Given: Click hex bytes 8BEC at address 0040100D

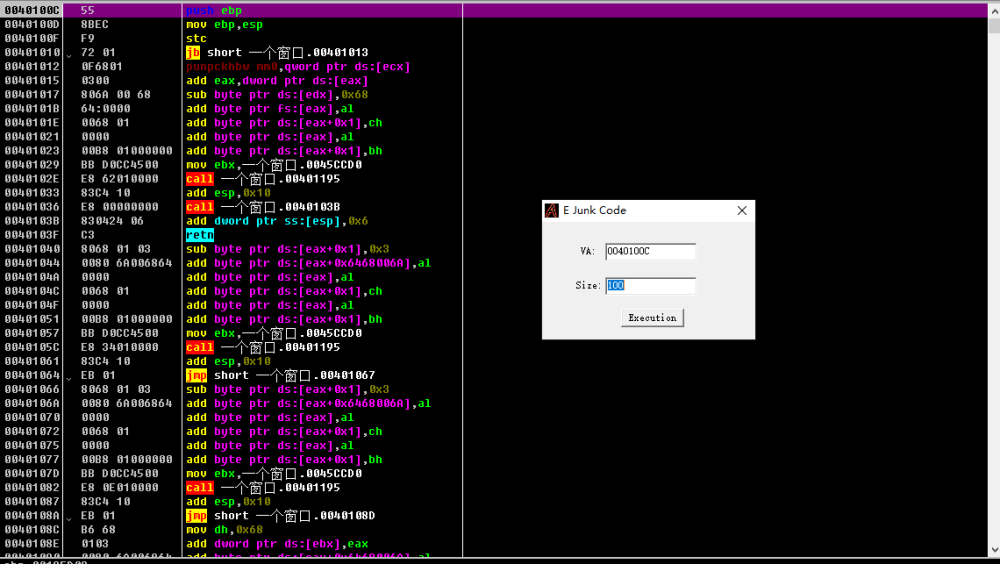Looking at the screenshot, I should click(x=94, y=24).
